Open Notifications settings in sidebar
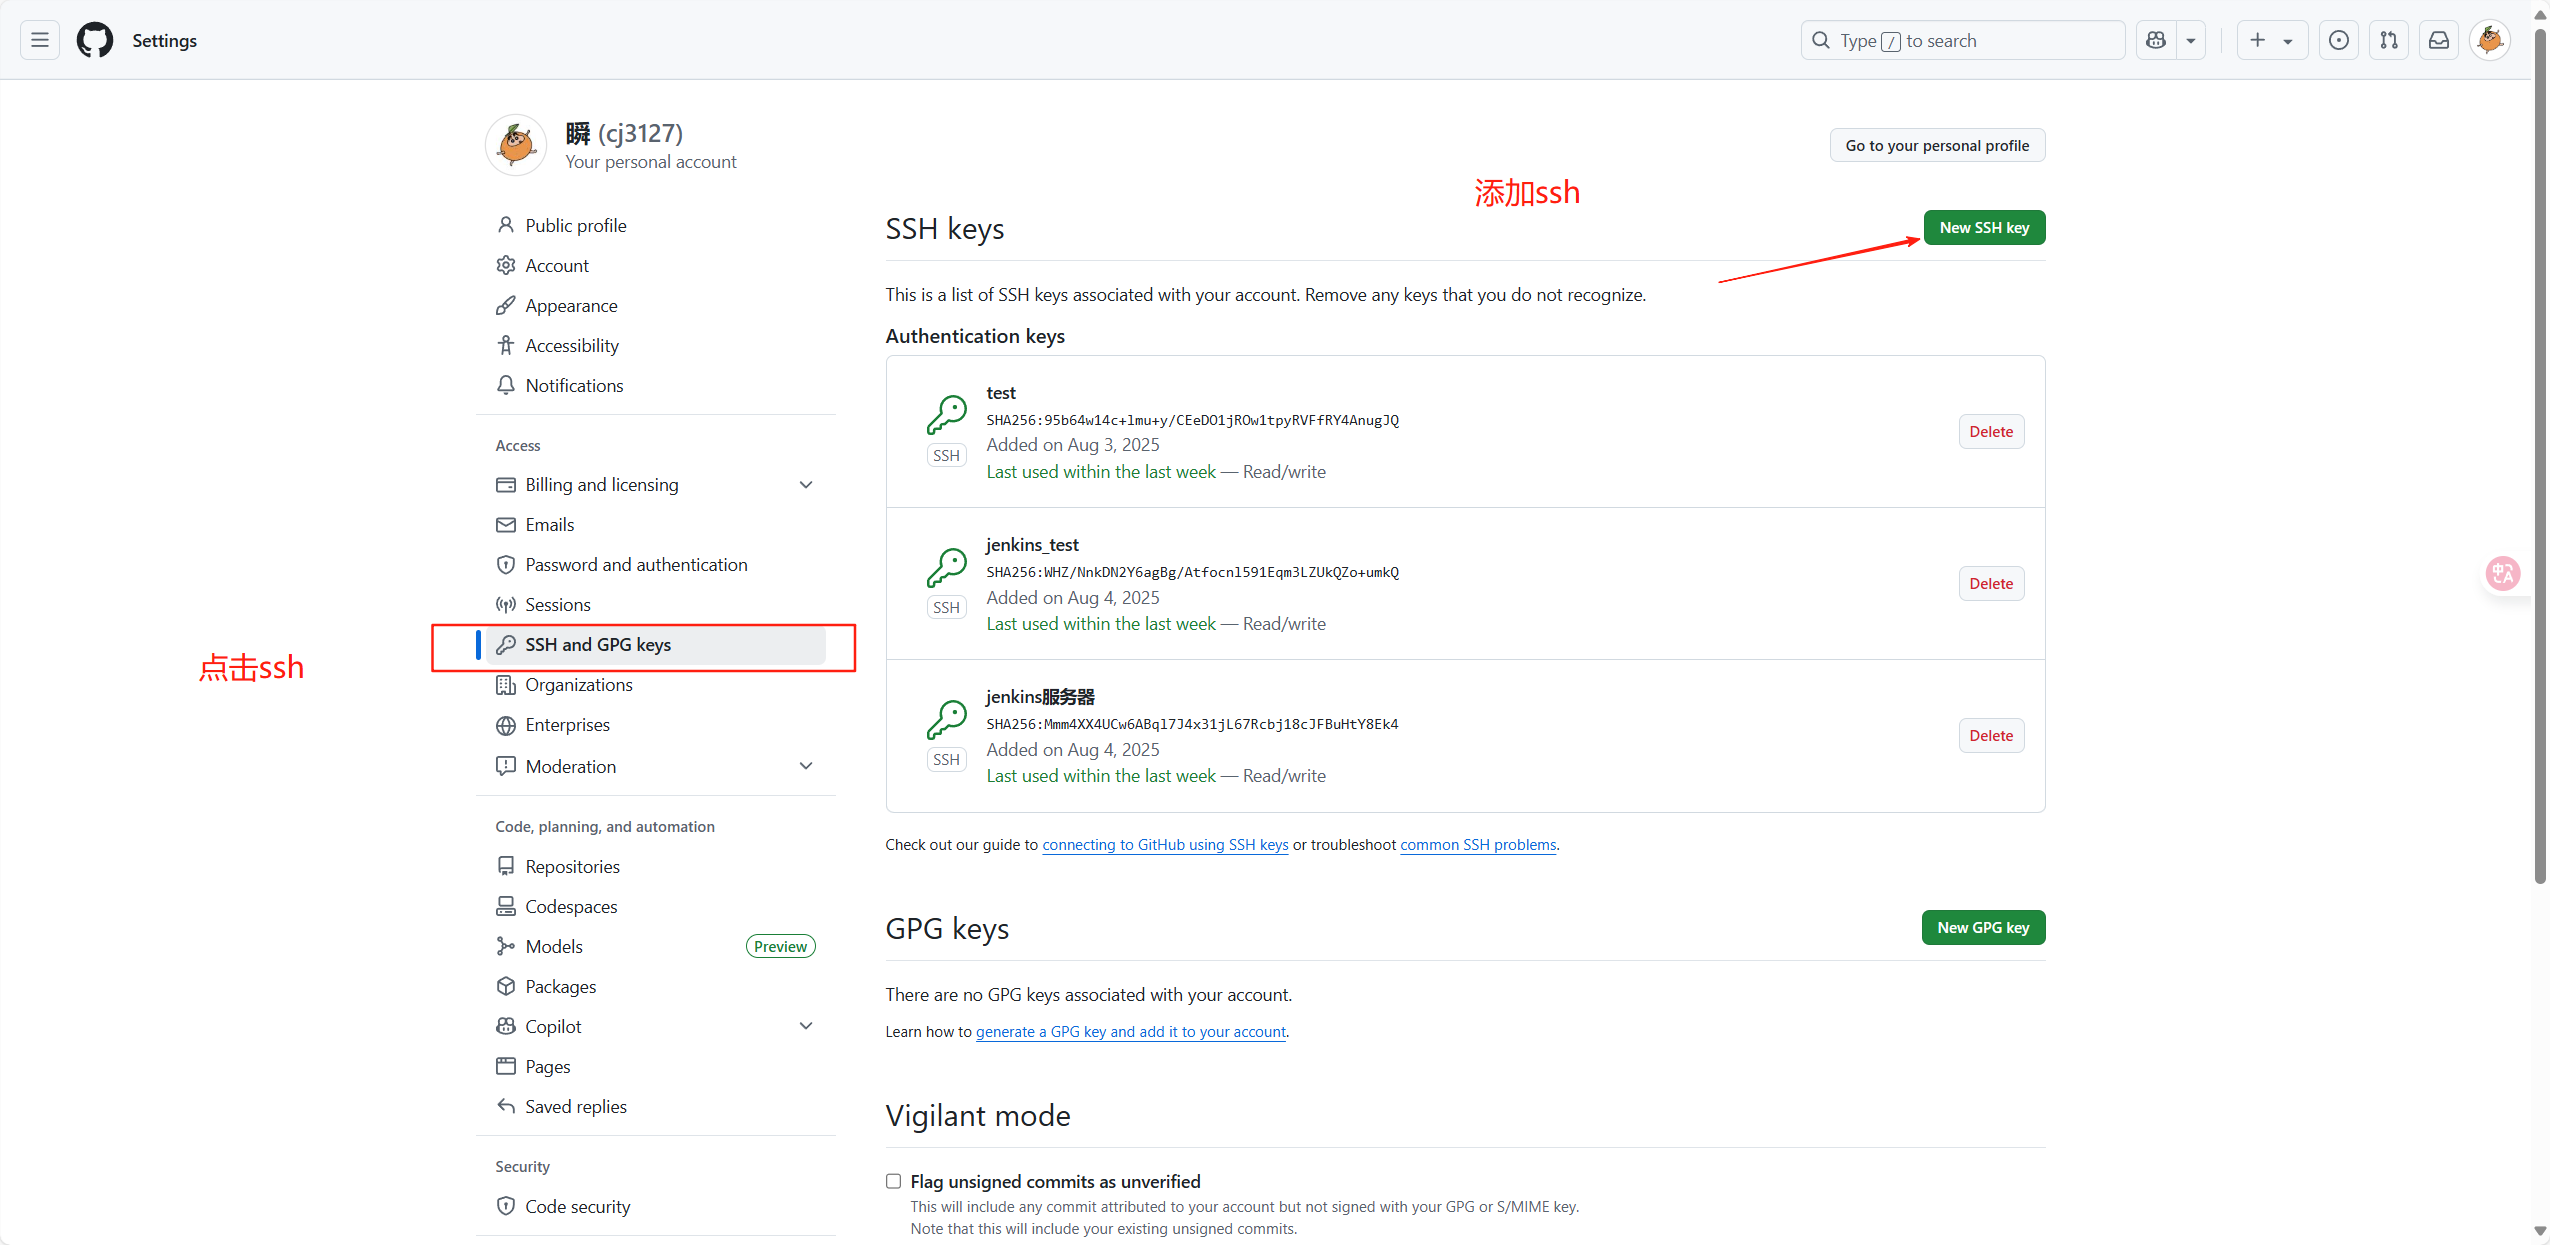 [655, 385]
